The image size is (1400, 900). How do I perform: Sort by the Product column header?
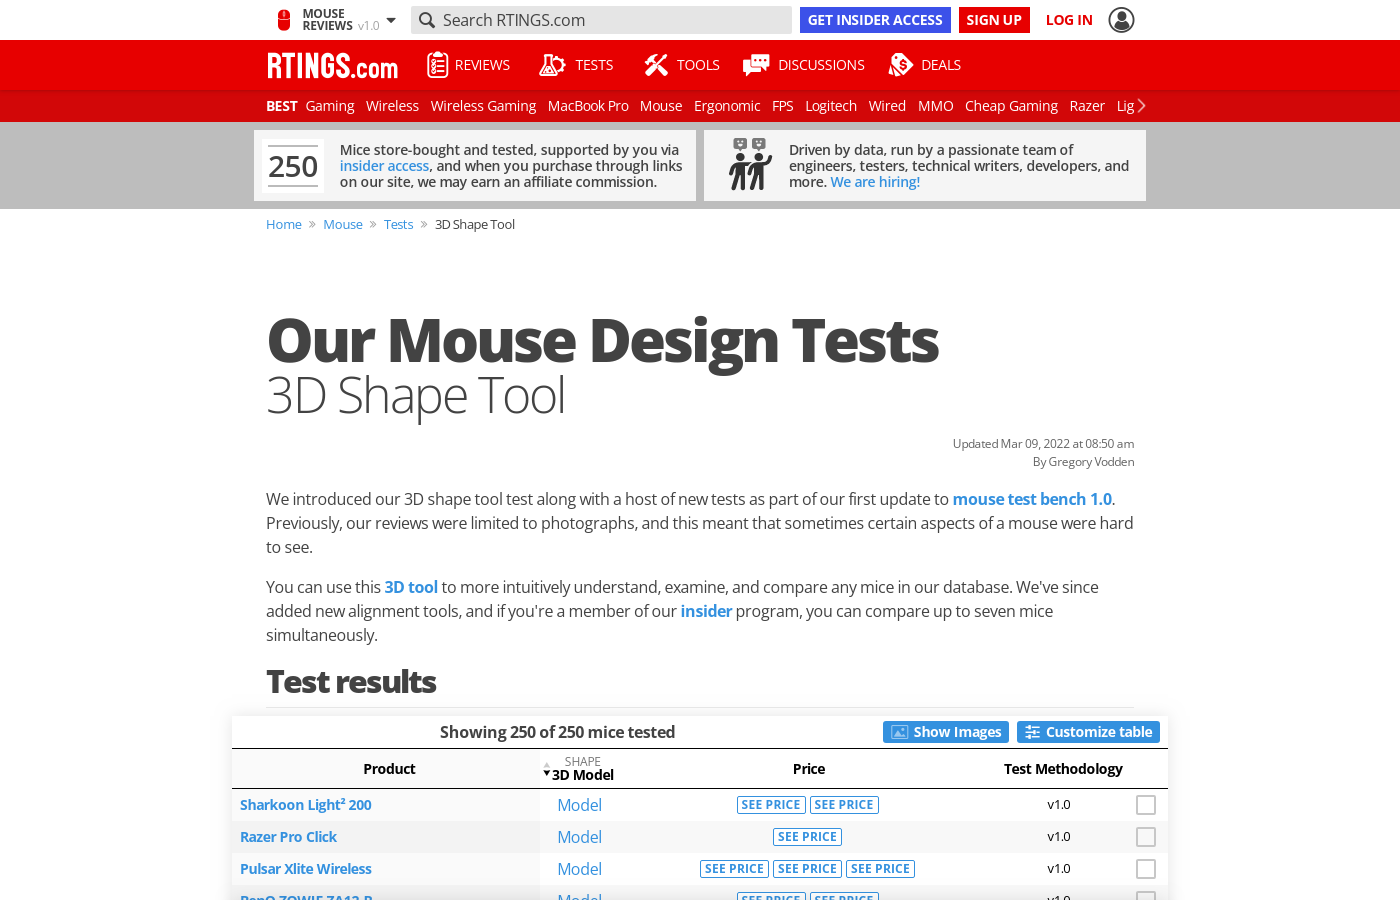pos(389,769)
